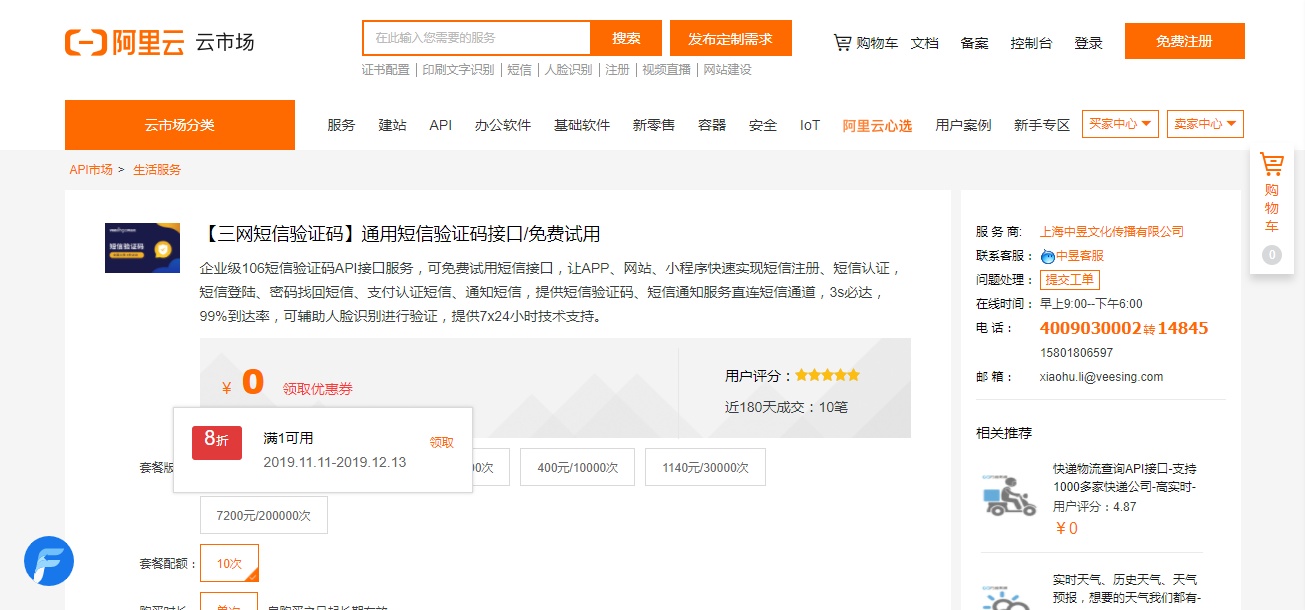Viewport: 1305px width, 610px height.
Task: Click the floating orange cart icon on right sidebar
Action: [1271, 165]
